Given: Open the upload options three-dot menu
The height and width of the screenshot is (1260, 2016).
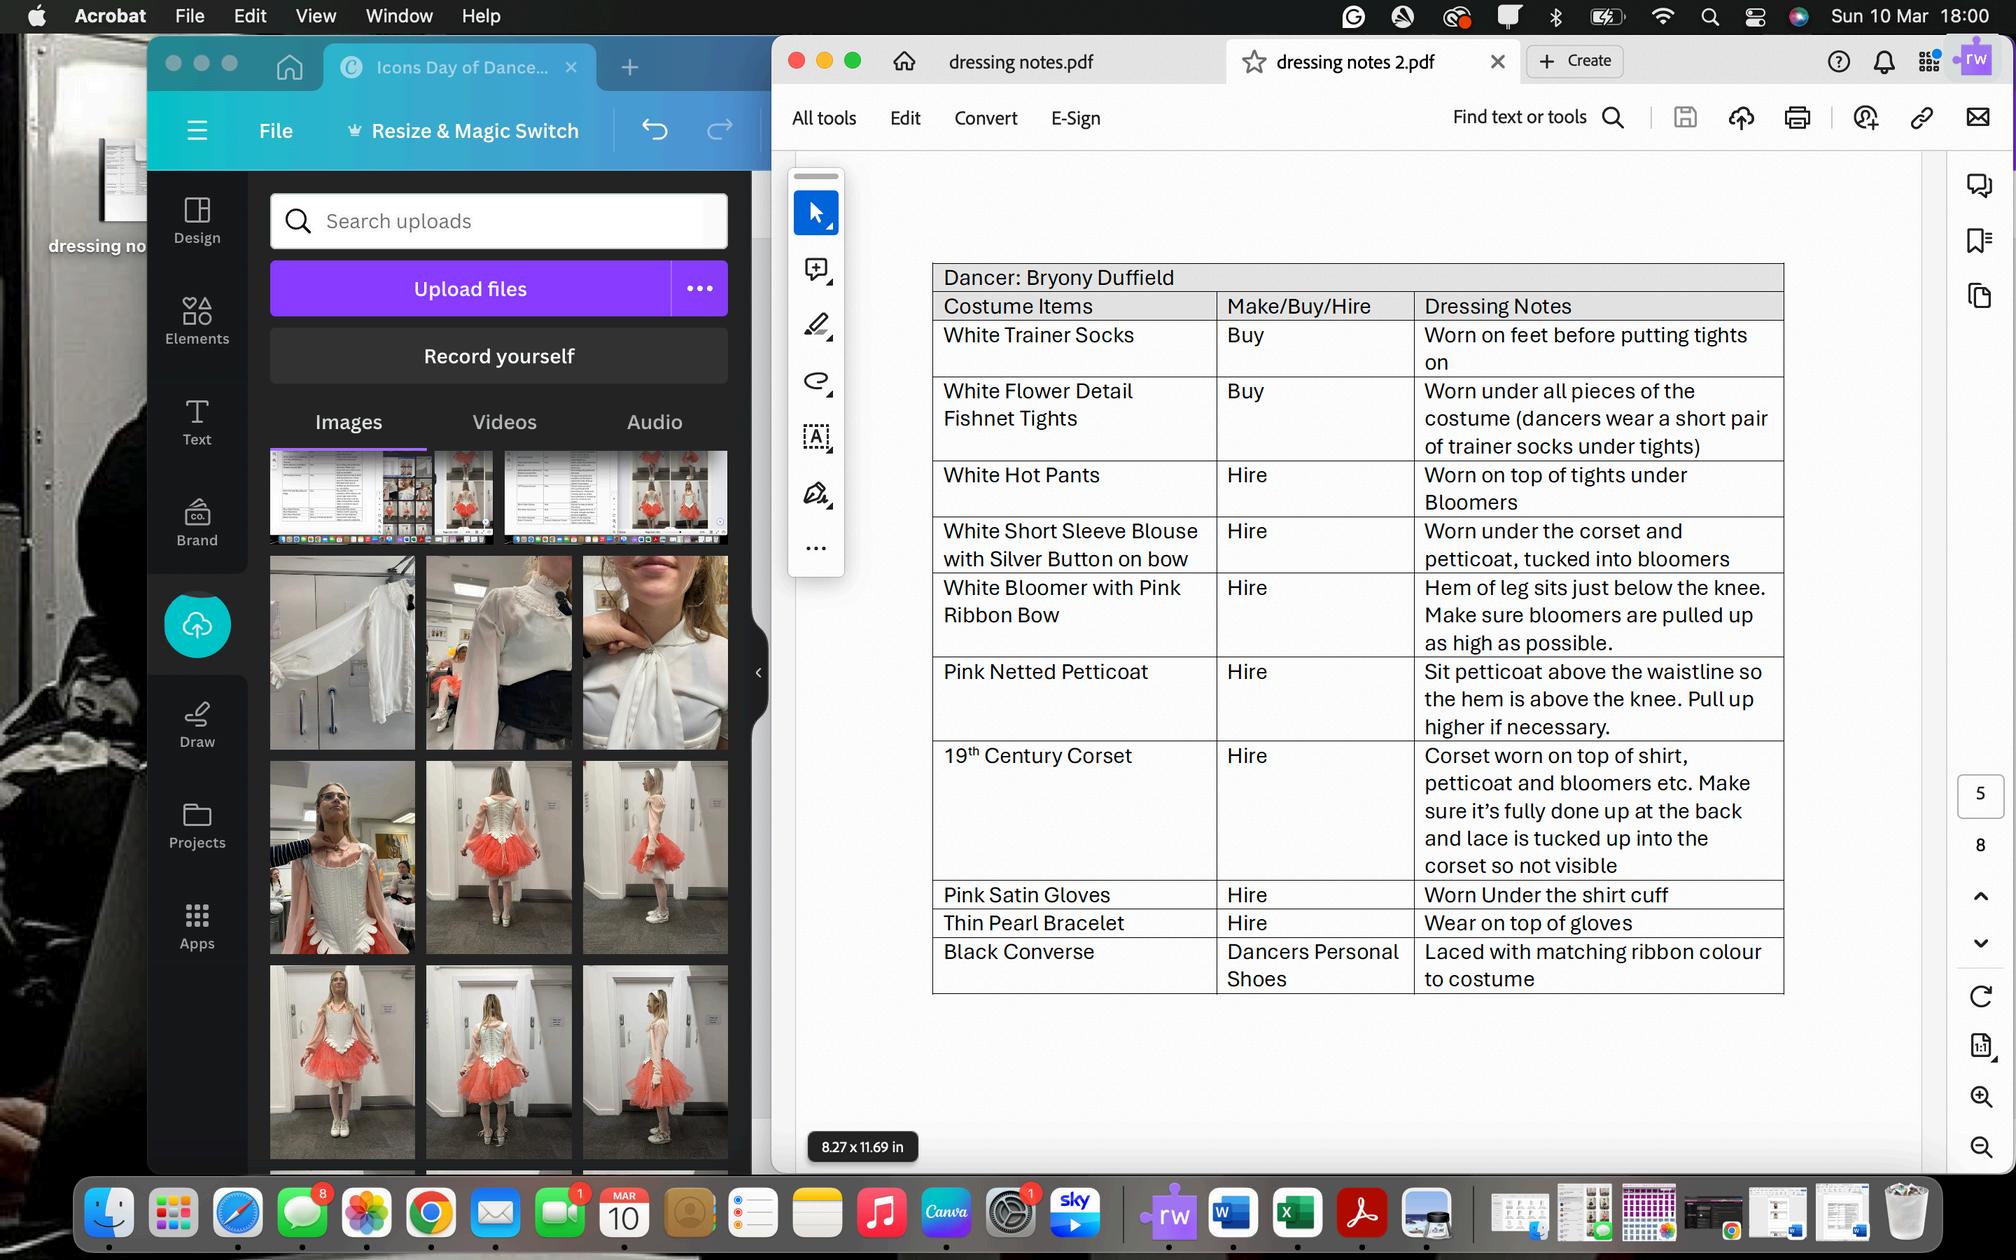Looking at the screenshot, I should pyautogui.click(x=699, y=289).
